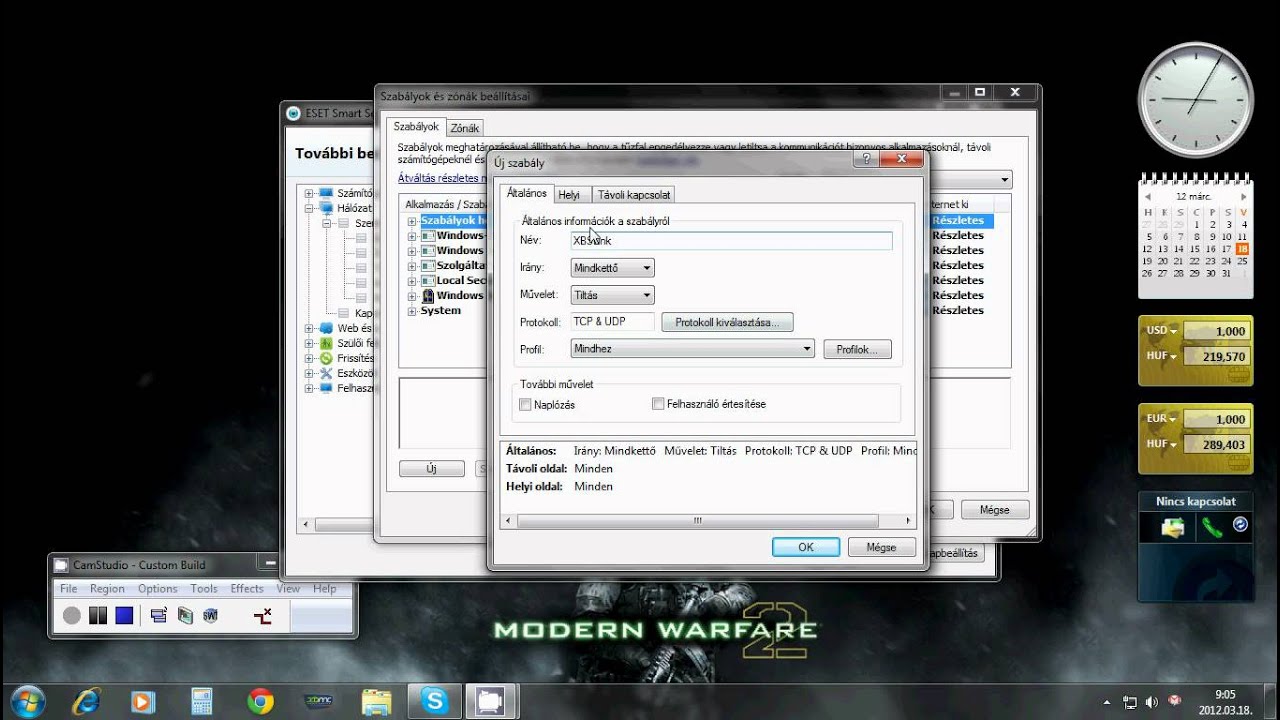The width and height of the screenshot is (1280, 720).
Task: Click the Átváltás részletes link
Action: 441,178
